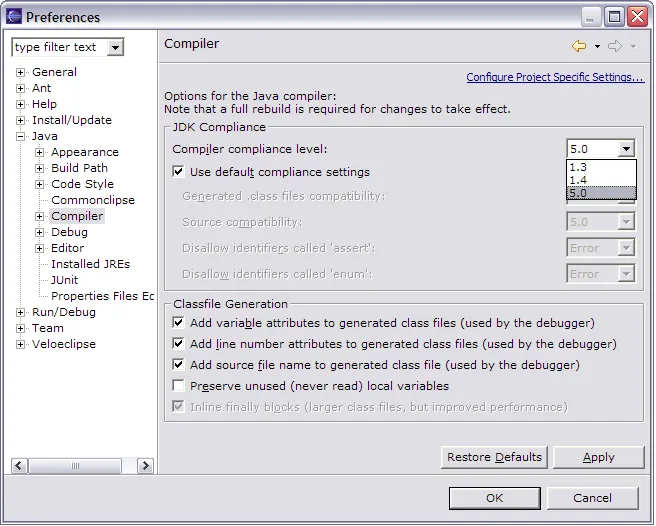Expand the Appearance node under Java

(39, 152)
